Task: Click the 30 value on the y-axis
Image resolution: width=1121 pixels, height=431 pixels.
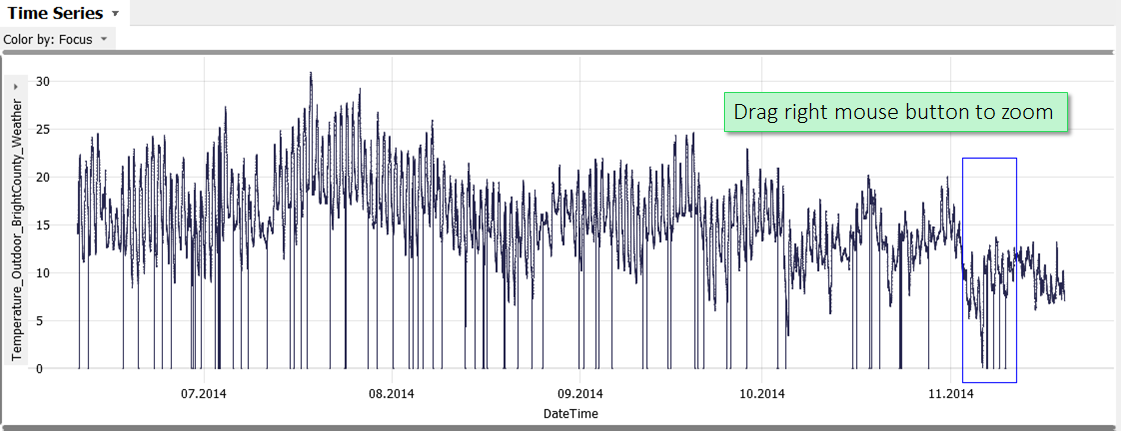Action: 42,81
